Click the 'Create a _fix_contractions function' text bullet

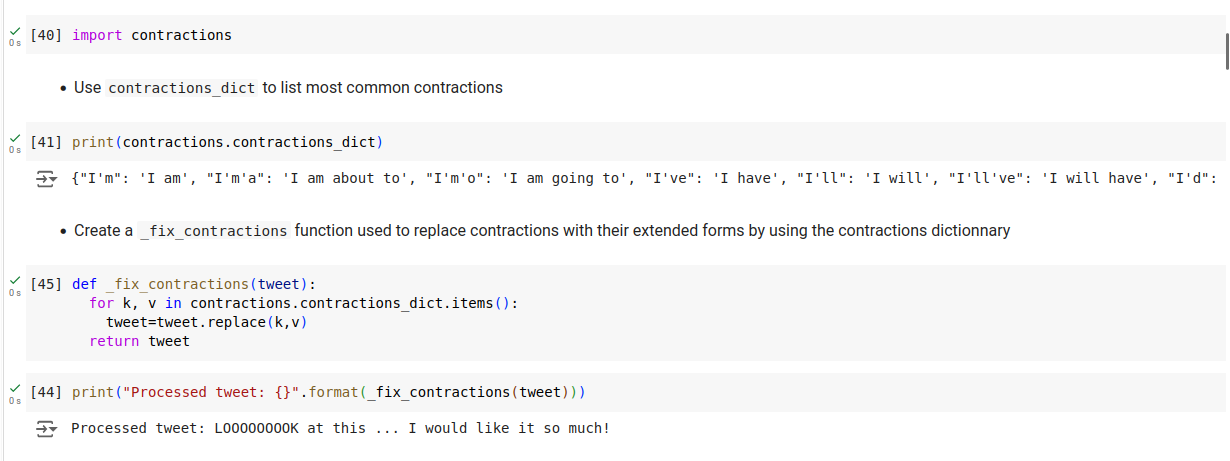point(541,231)
